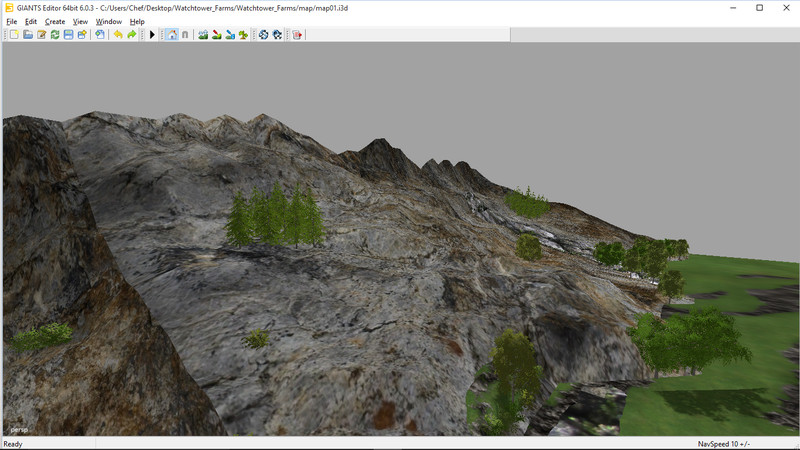Expand the View menu

(x=80, y=21)
